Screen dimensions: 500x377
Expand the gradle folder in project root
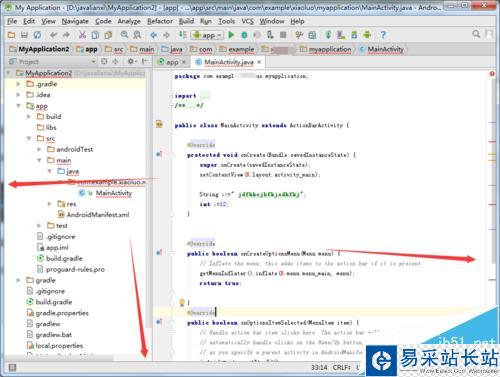tap(18, 280)
